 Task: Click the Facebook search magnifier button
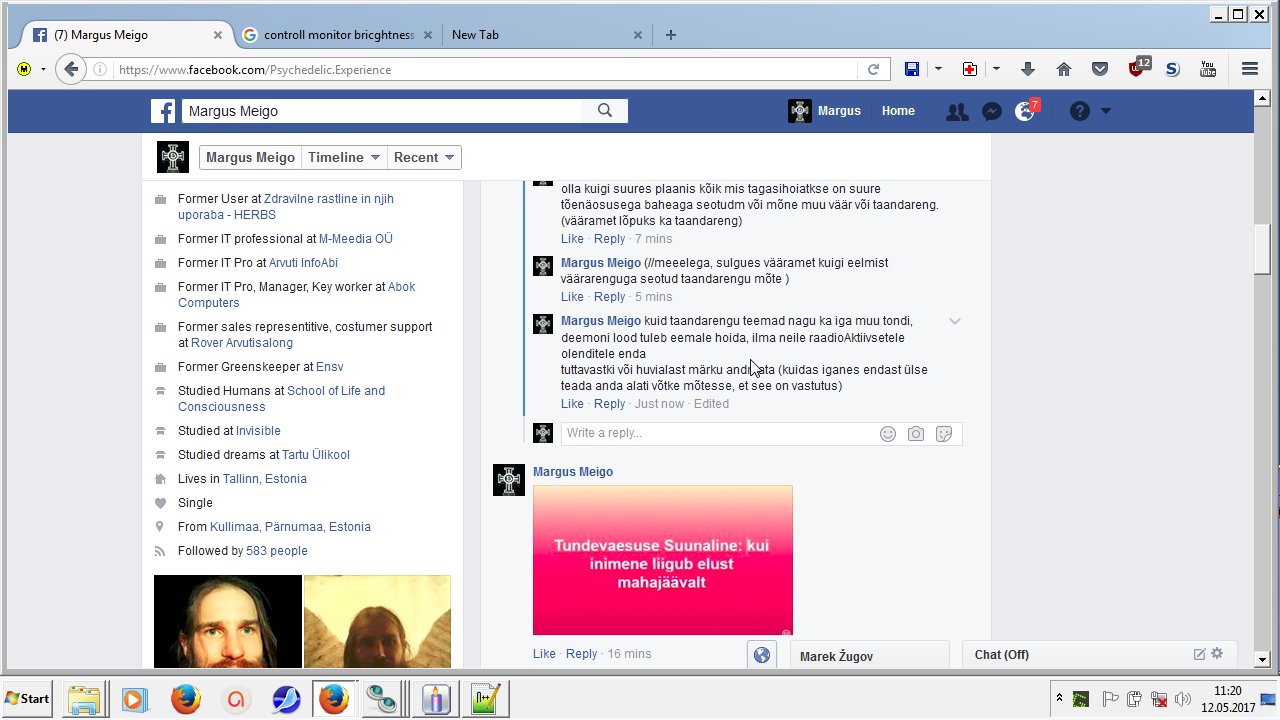click(x=605, y=111)
